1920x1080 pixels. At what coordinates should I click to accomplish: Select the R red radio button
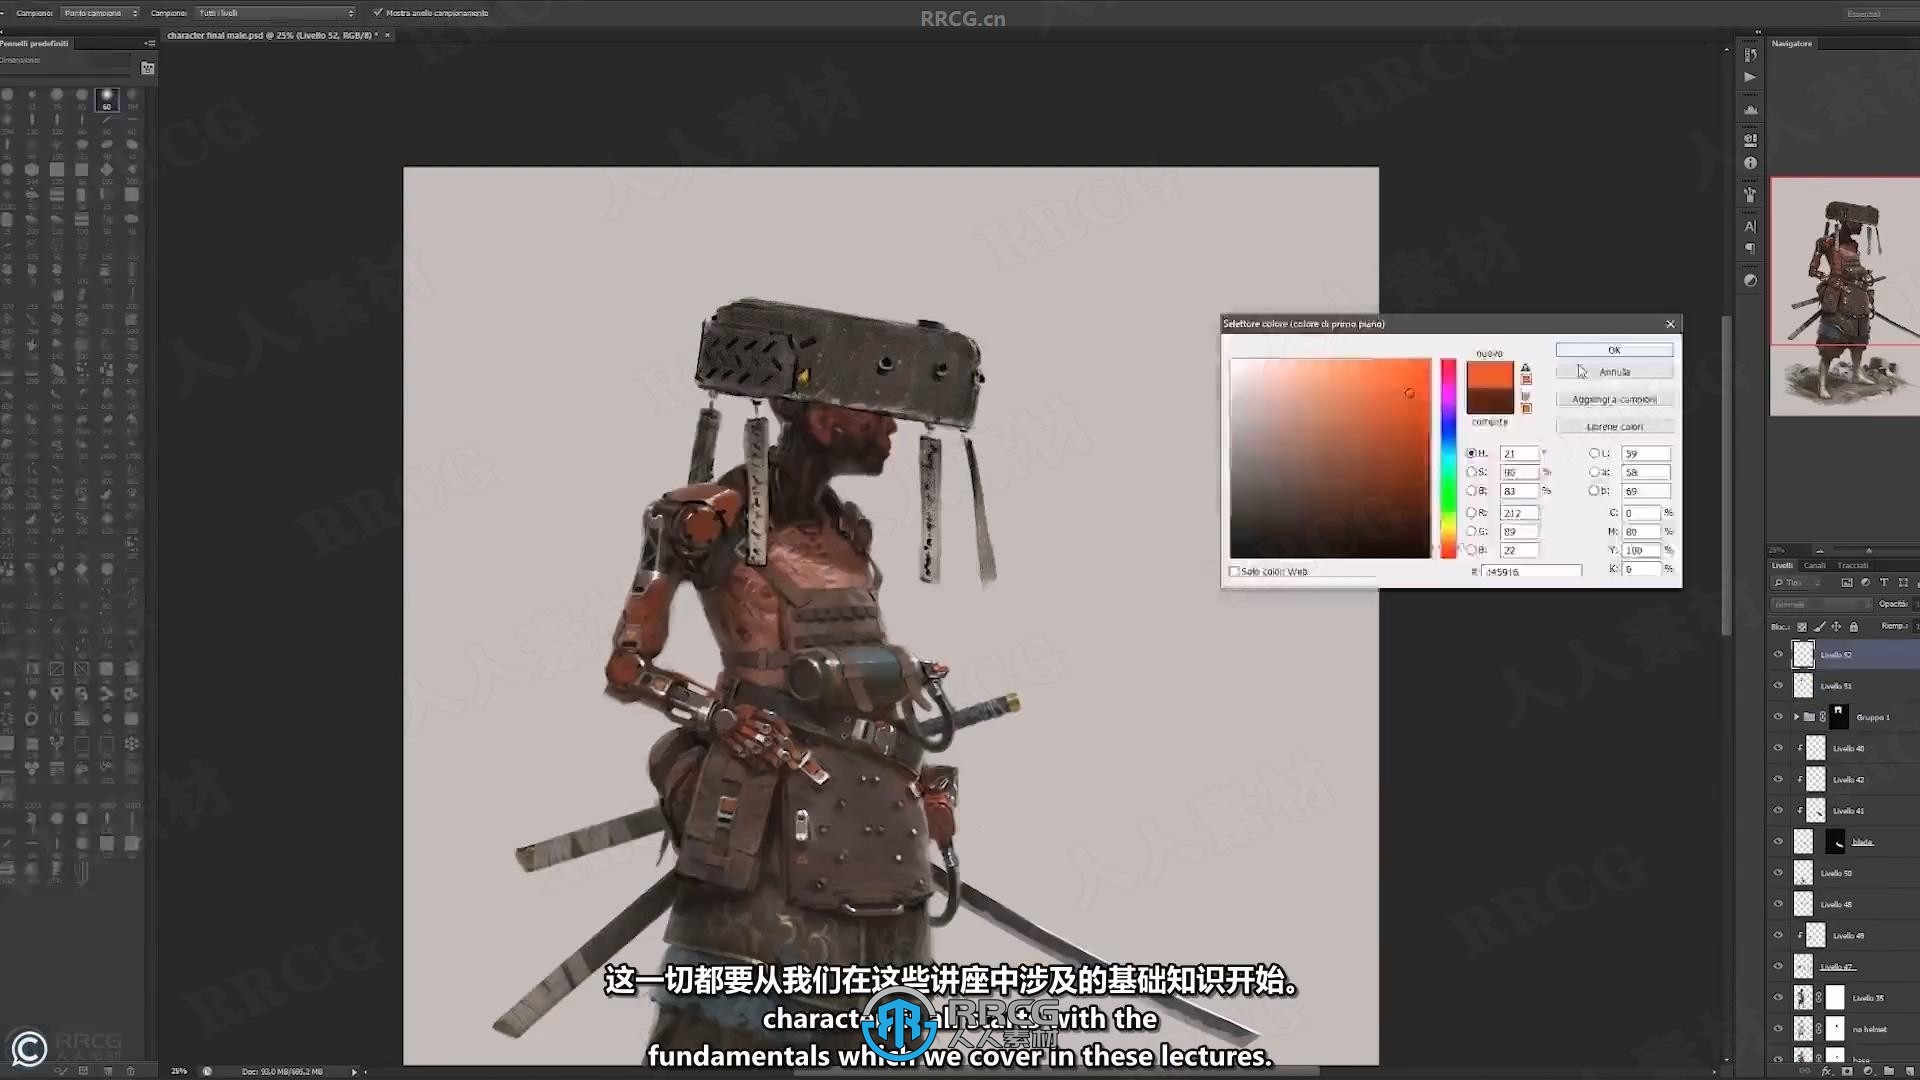pyautogui.click(x=1471, y=513)
